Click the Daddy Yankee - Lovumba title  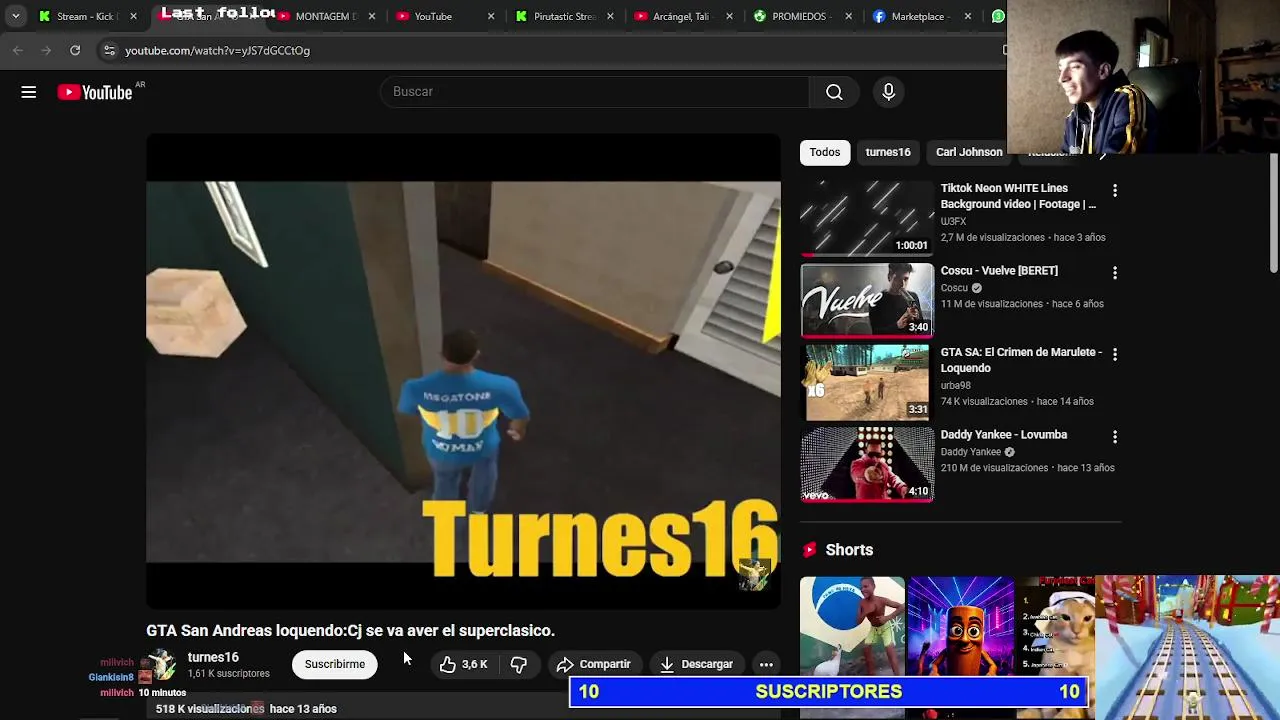click(x=1004, y=435)
